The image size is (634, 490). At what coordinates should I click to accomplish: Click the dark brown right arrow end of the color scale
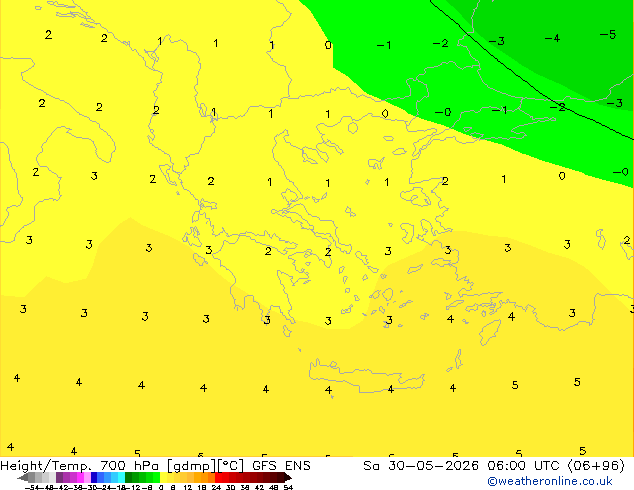coord(288,478)
